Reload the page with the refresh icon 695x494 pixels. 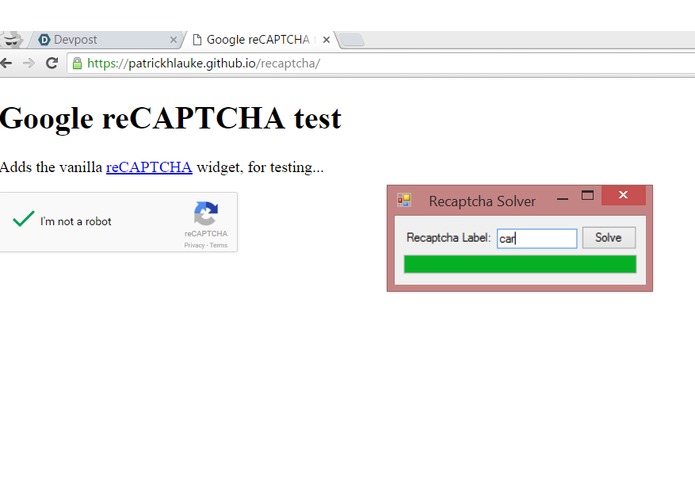[52, 63]
